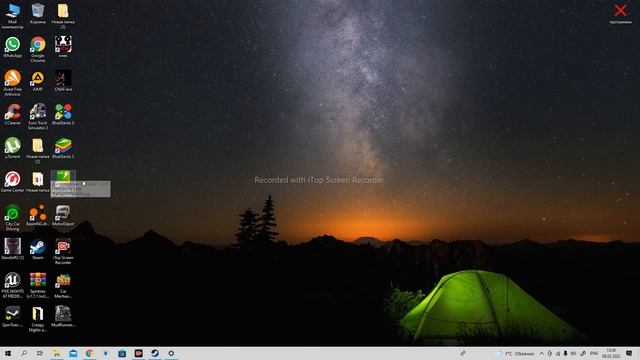The height and width of the screenshot is (360, 640).
Task: Select the plain Новая папка folder
Action: tap(38, 182)
